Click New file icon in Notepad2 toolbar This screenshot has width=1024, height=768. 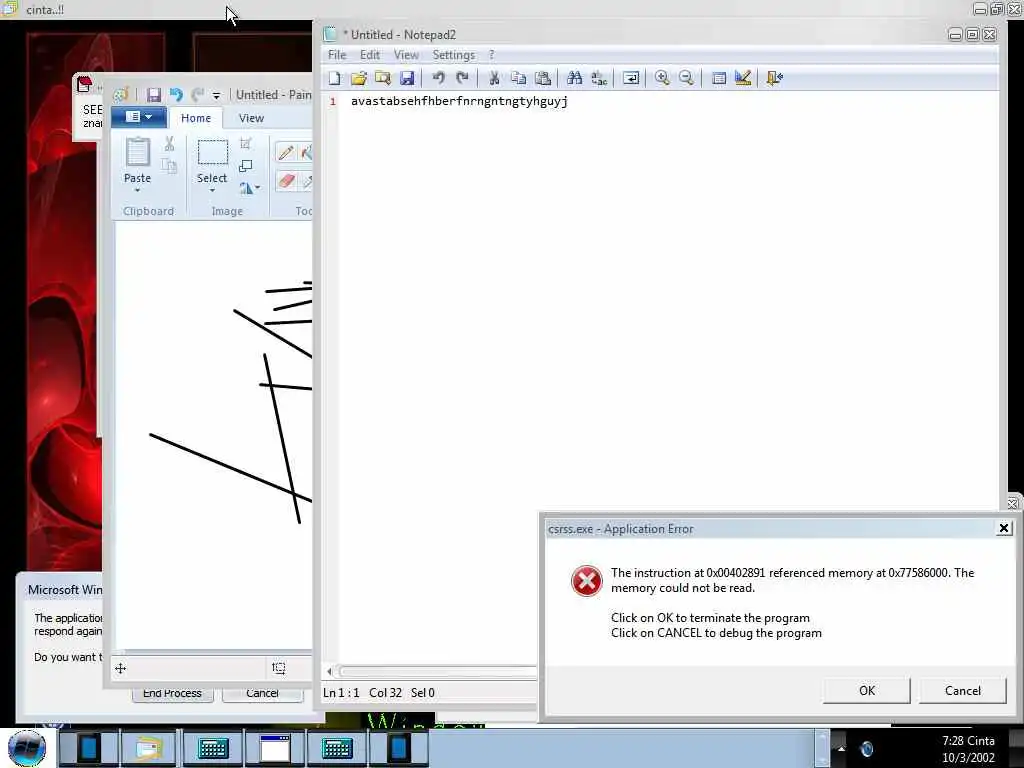334,78
